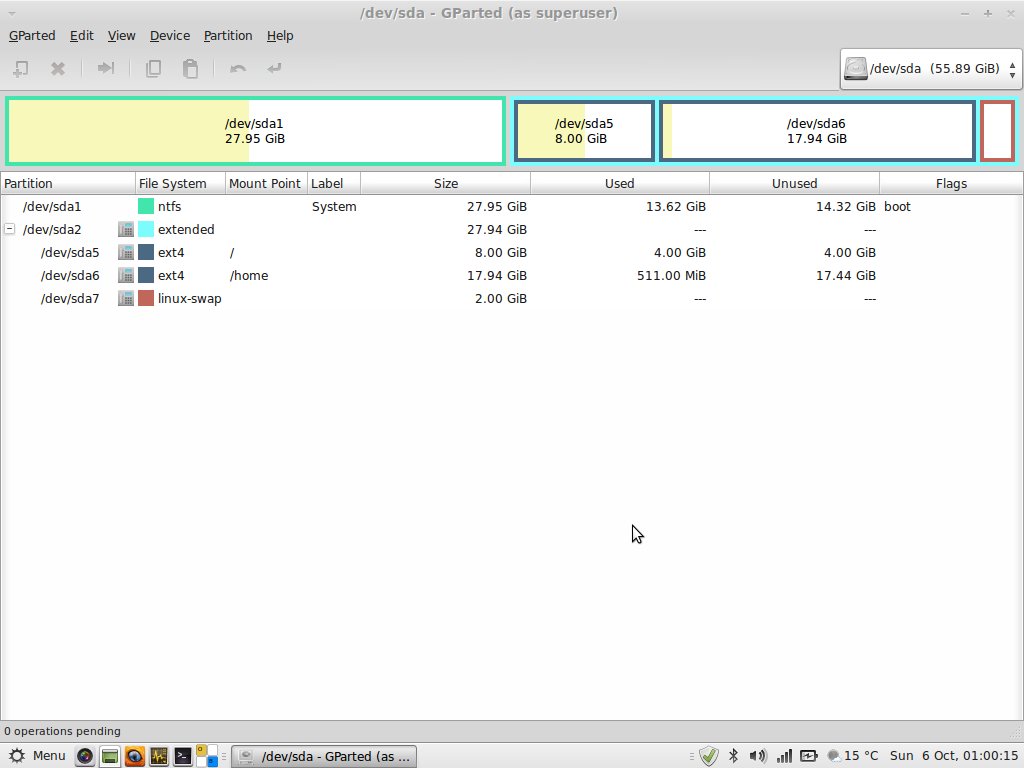The width and height of the screenshot is (1024, 768).
Task: Select the red swap block in disk map
Action: tap(997, 131)
